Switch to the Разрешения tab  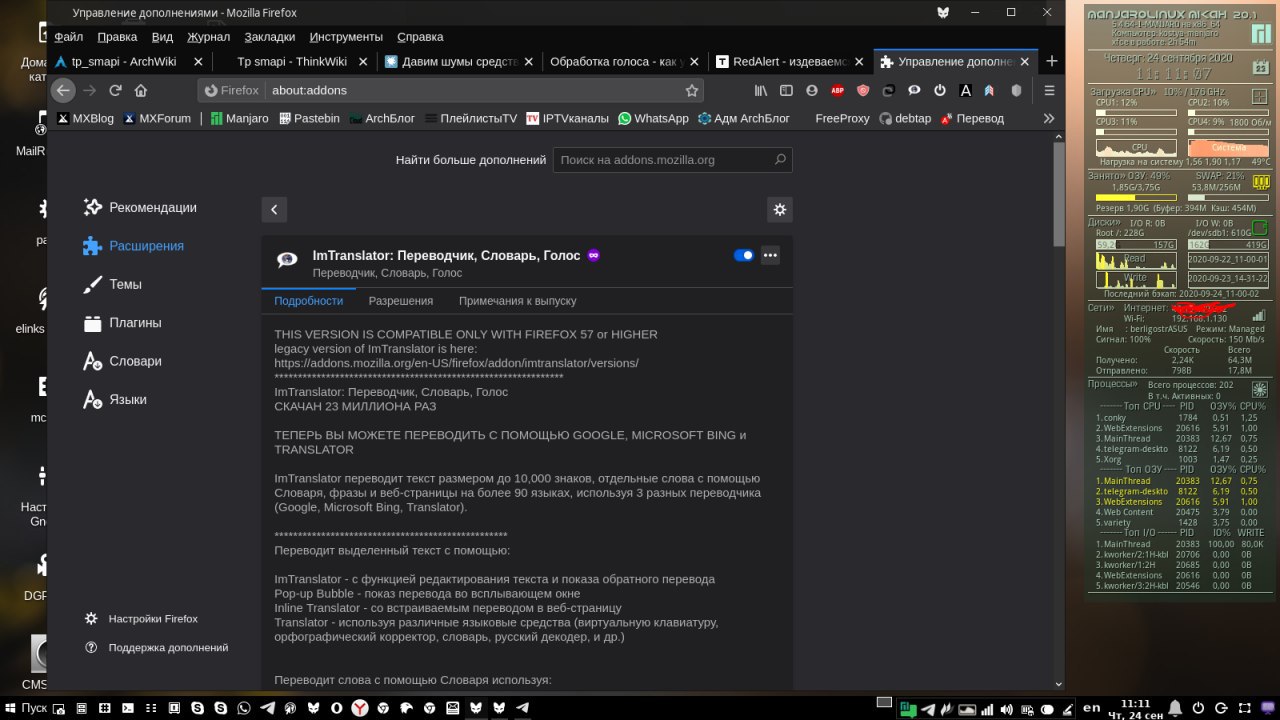(x=401, y=301)
